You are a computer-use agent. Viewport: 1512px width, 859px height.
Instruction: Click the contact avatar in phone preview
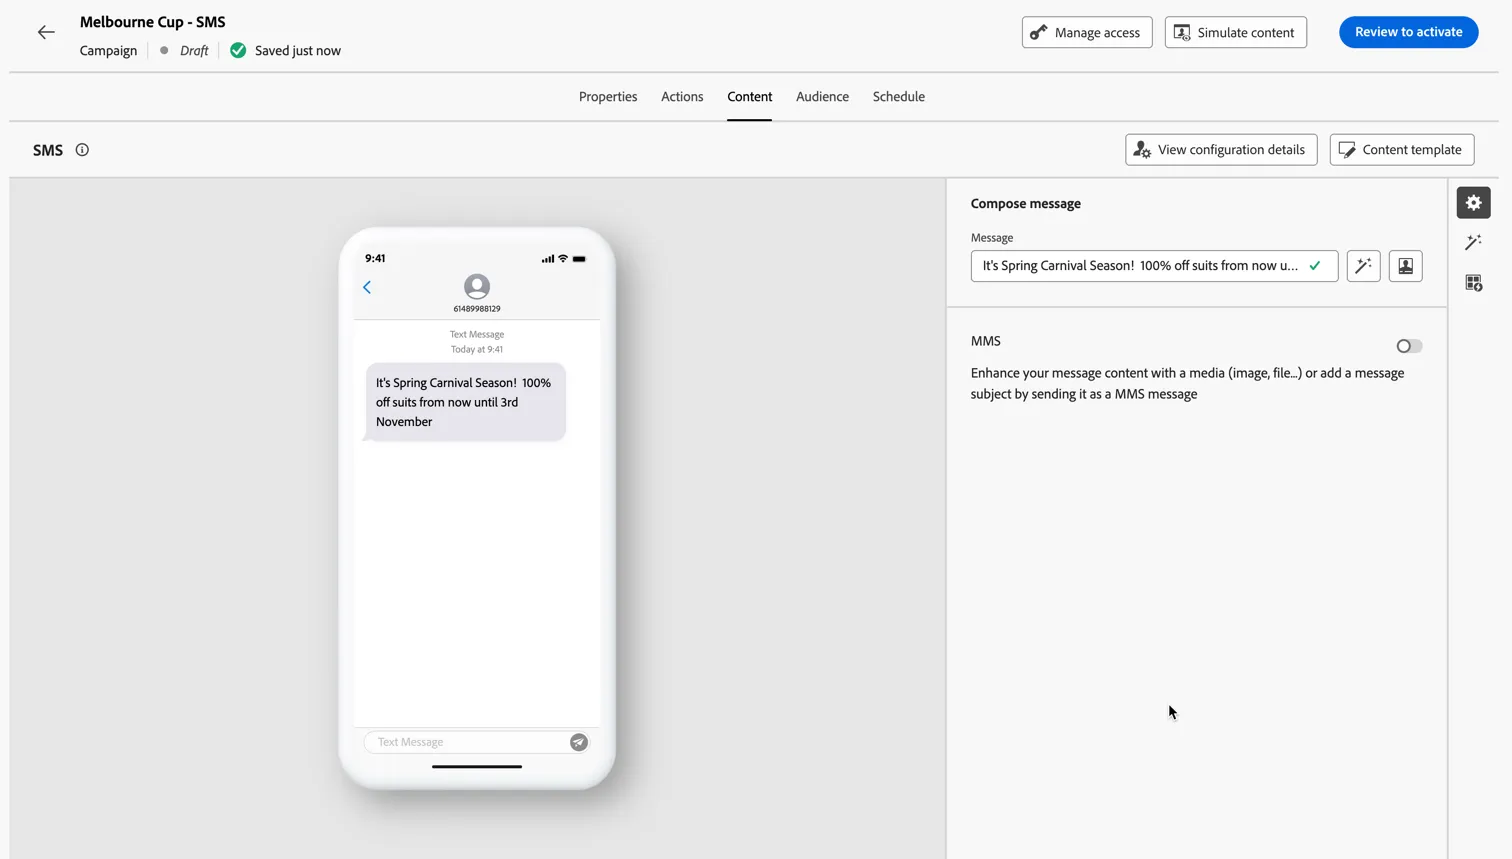[x=477, y=287]
